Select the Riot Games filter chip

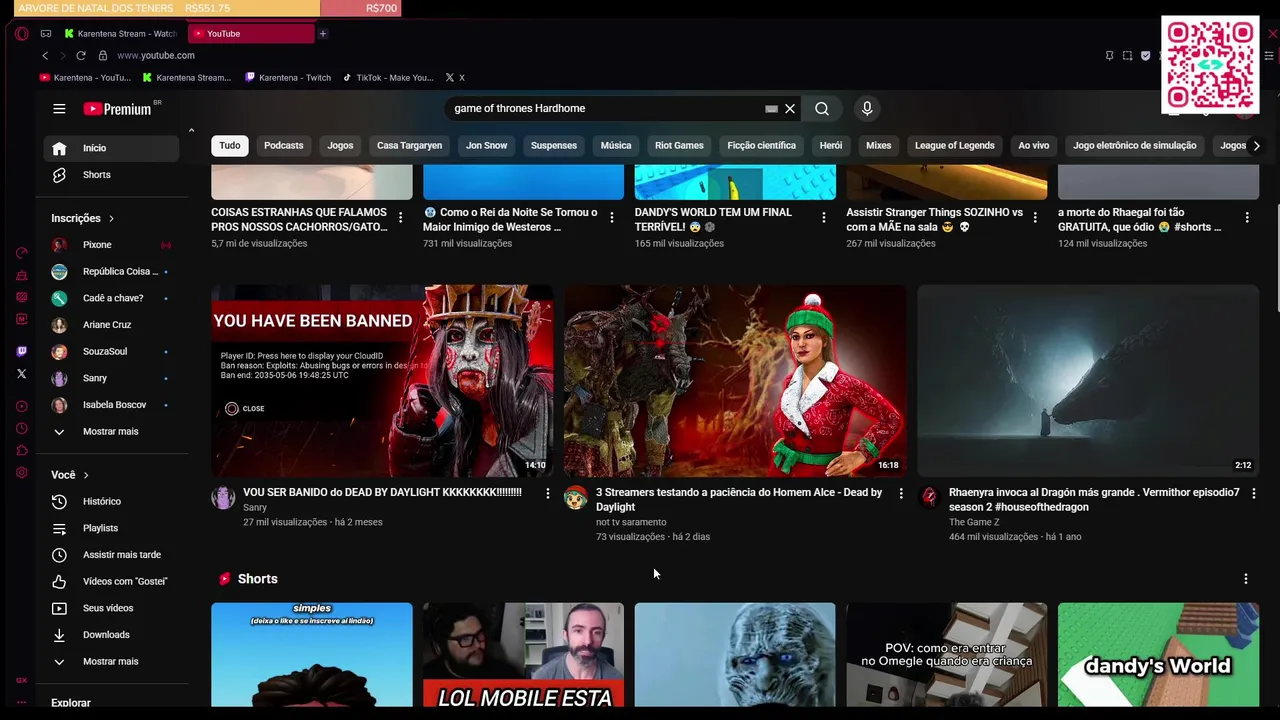click(679, 146)
